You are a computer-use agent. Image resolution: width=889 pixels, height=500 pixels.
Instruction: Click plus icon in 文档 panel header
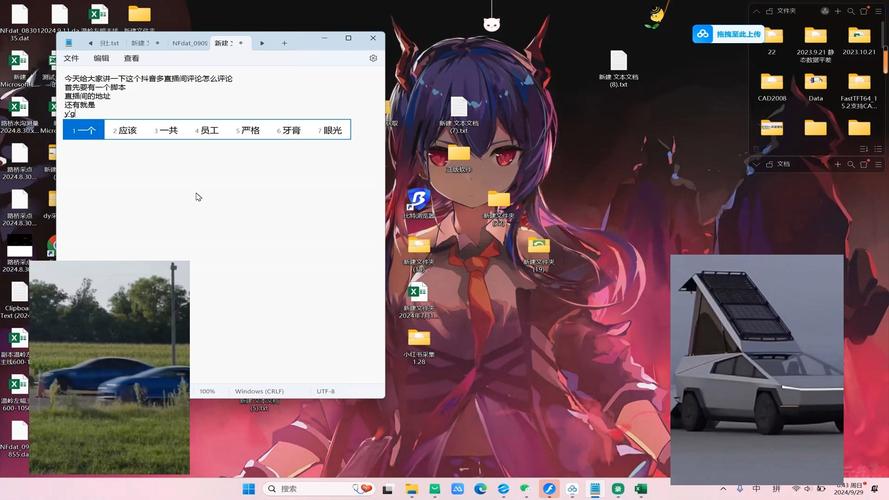click(x=837, y=164)
